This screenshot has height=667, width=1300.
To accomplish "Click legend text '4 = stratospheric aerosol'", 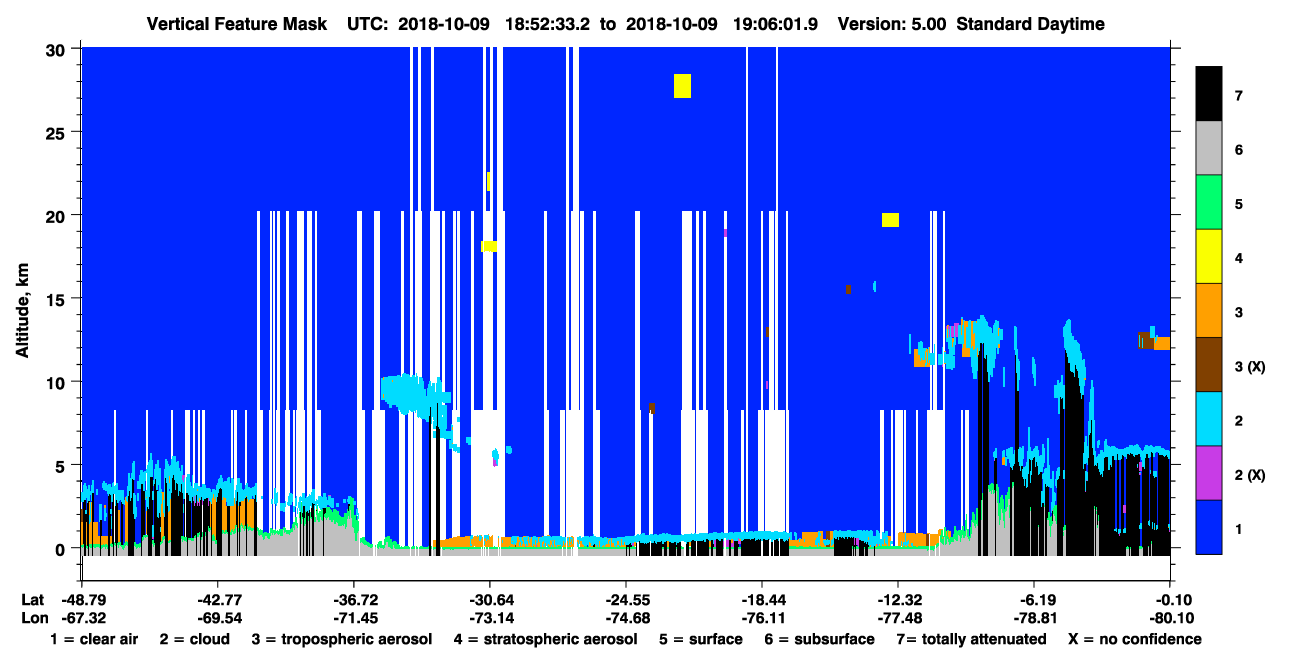I will (x=545, y=639).
